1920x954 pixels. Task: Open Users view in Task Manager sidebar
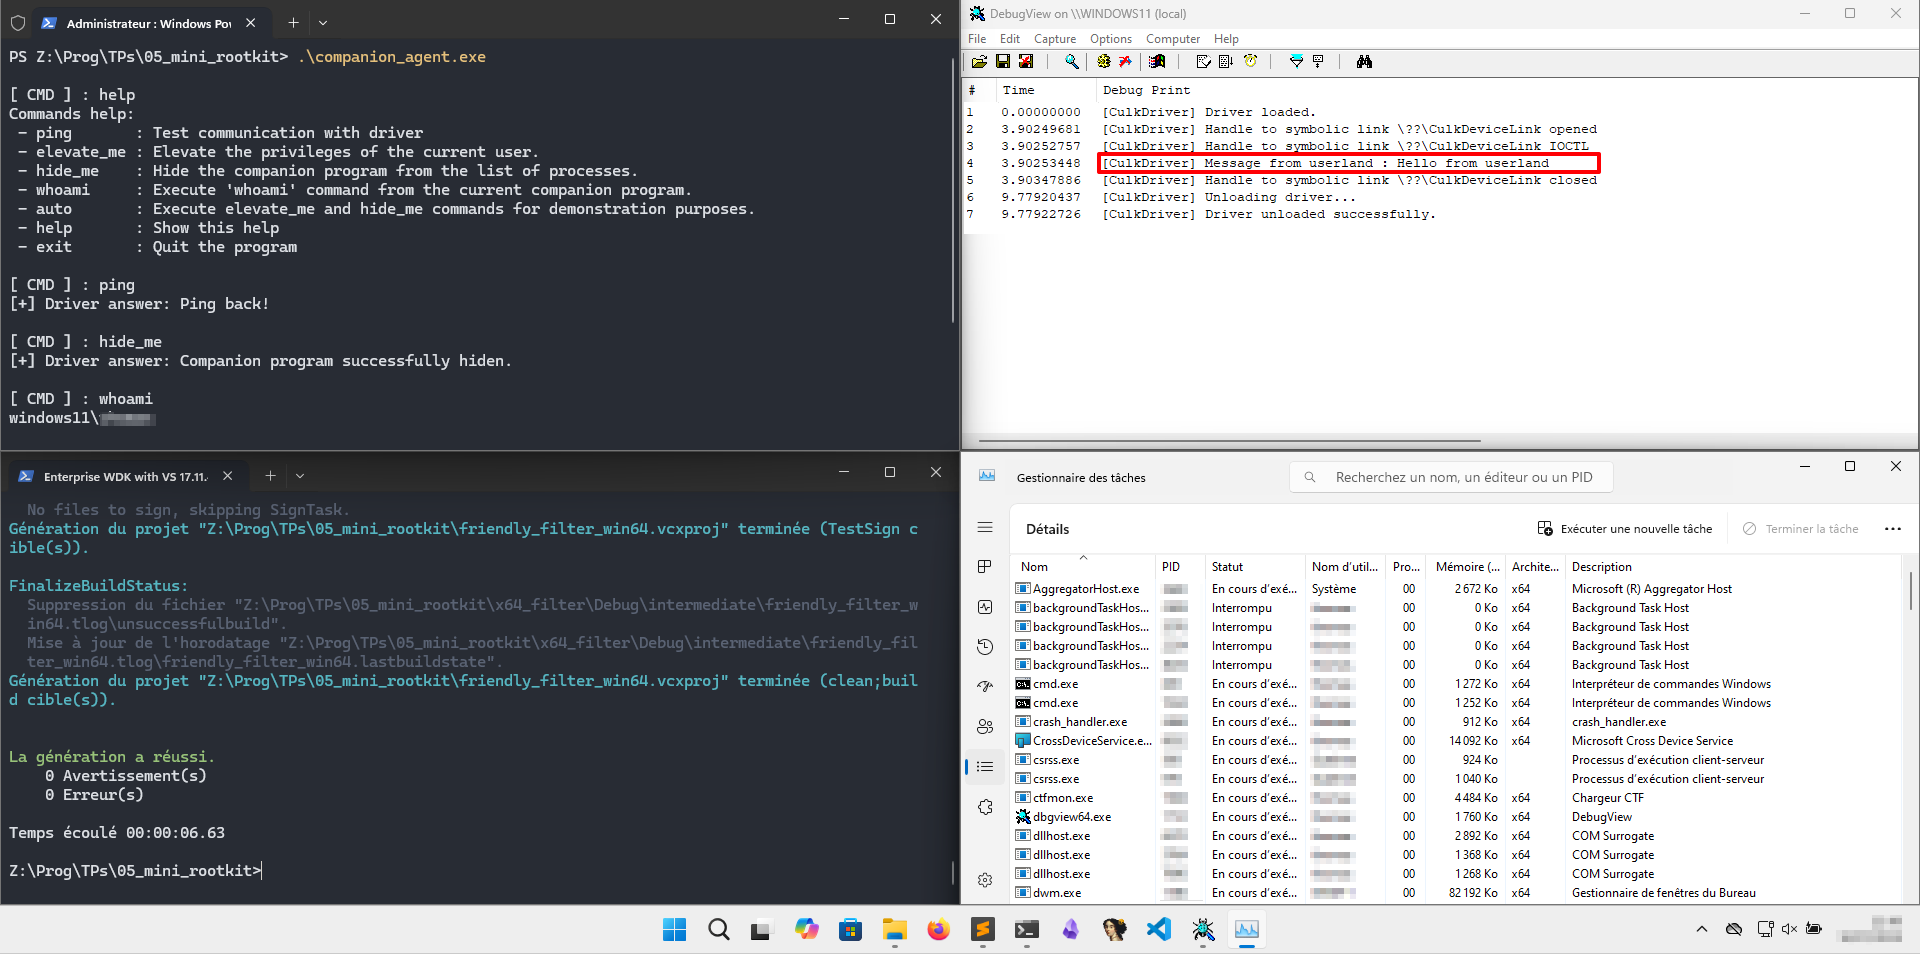(x=985, y=727)
